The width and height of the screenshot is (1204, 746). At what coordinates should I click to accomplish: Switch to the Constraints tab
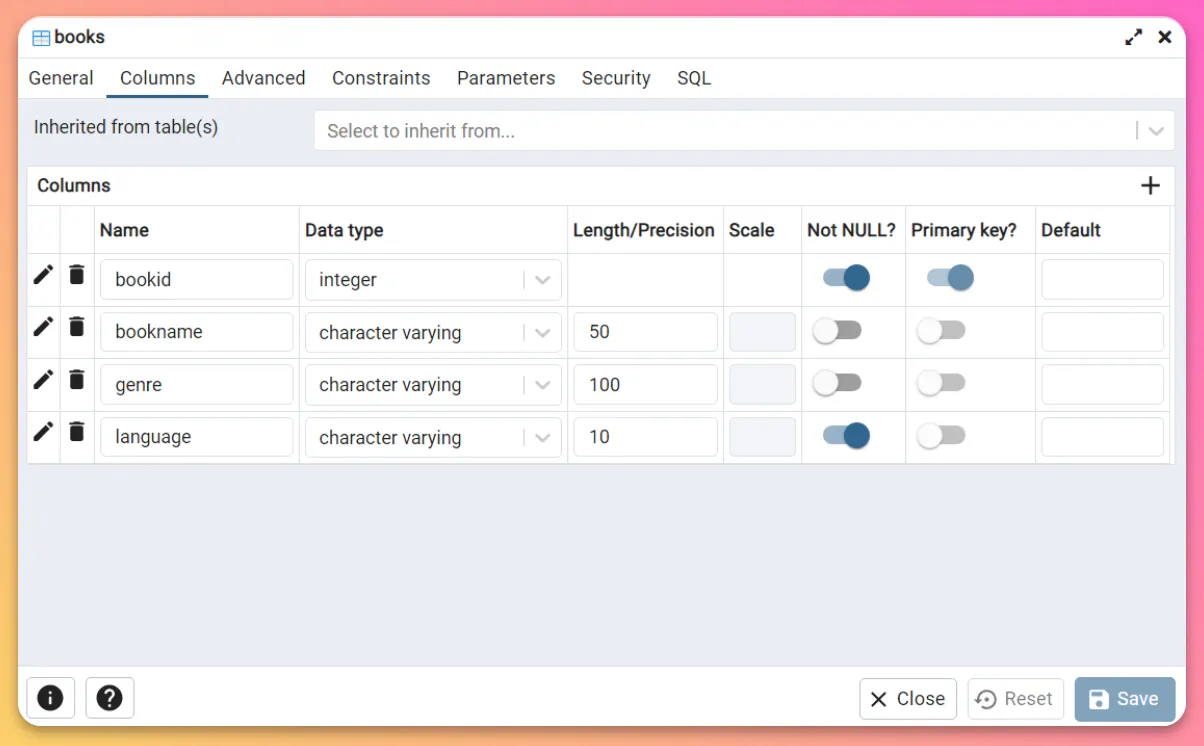point(381,78)
